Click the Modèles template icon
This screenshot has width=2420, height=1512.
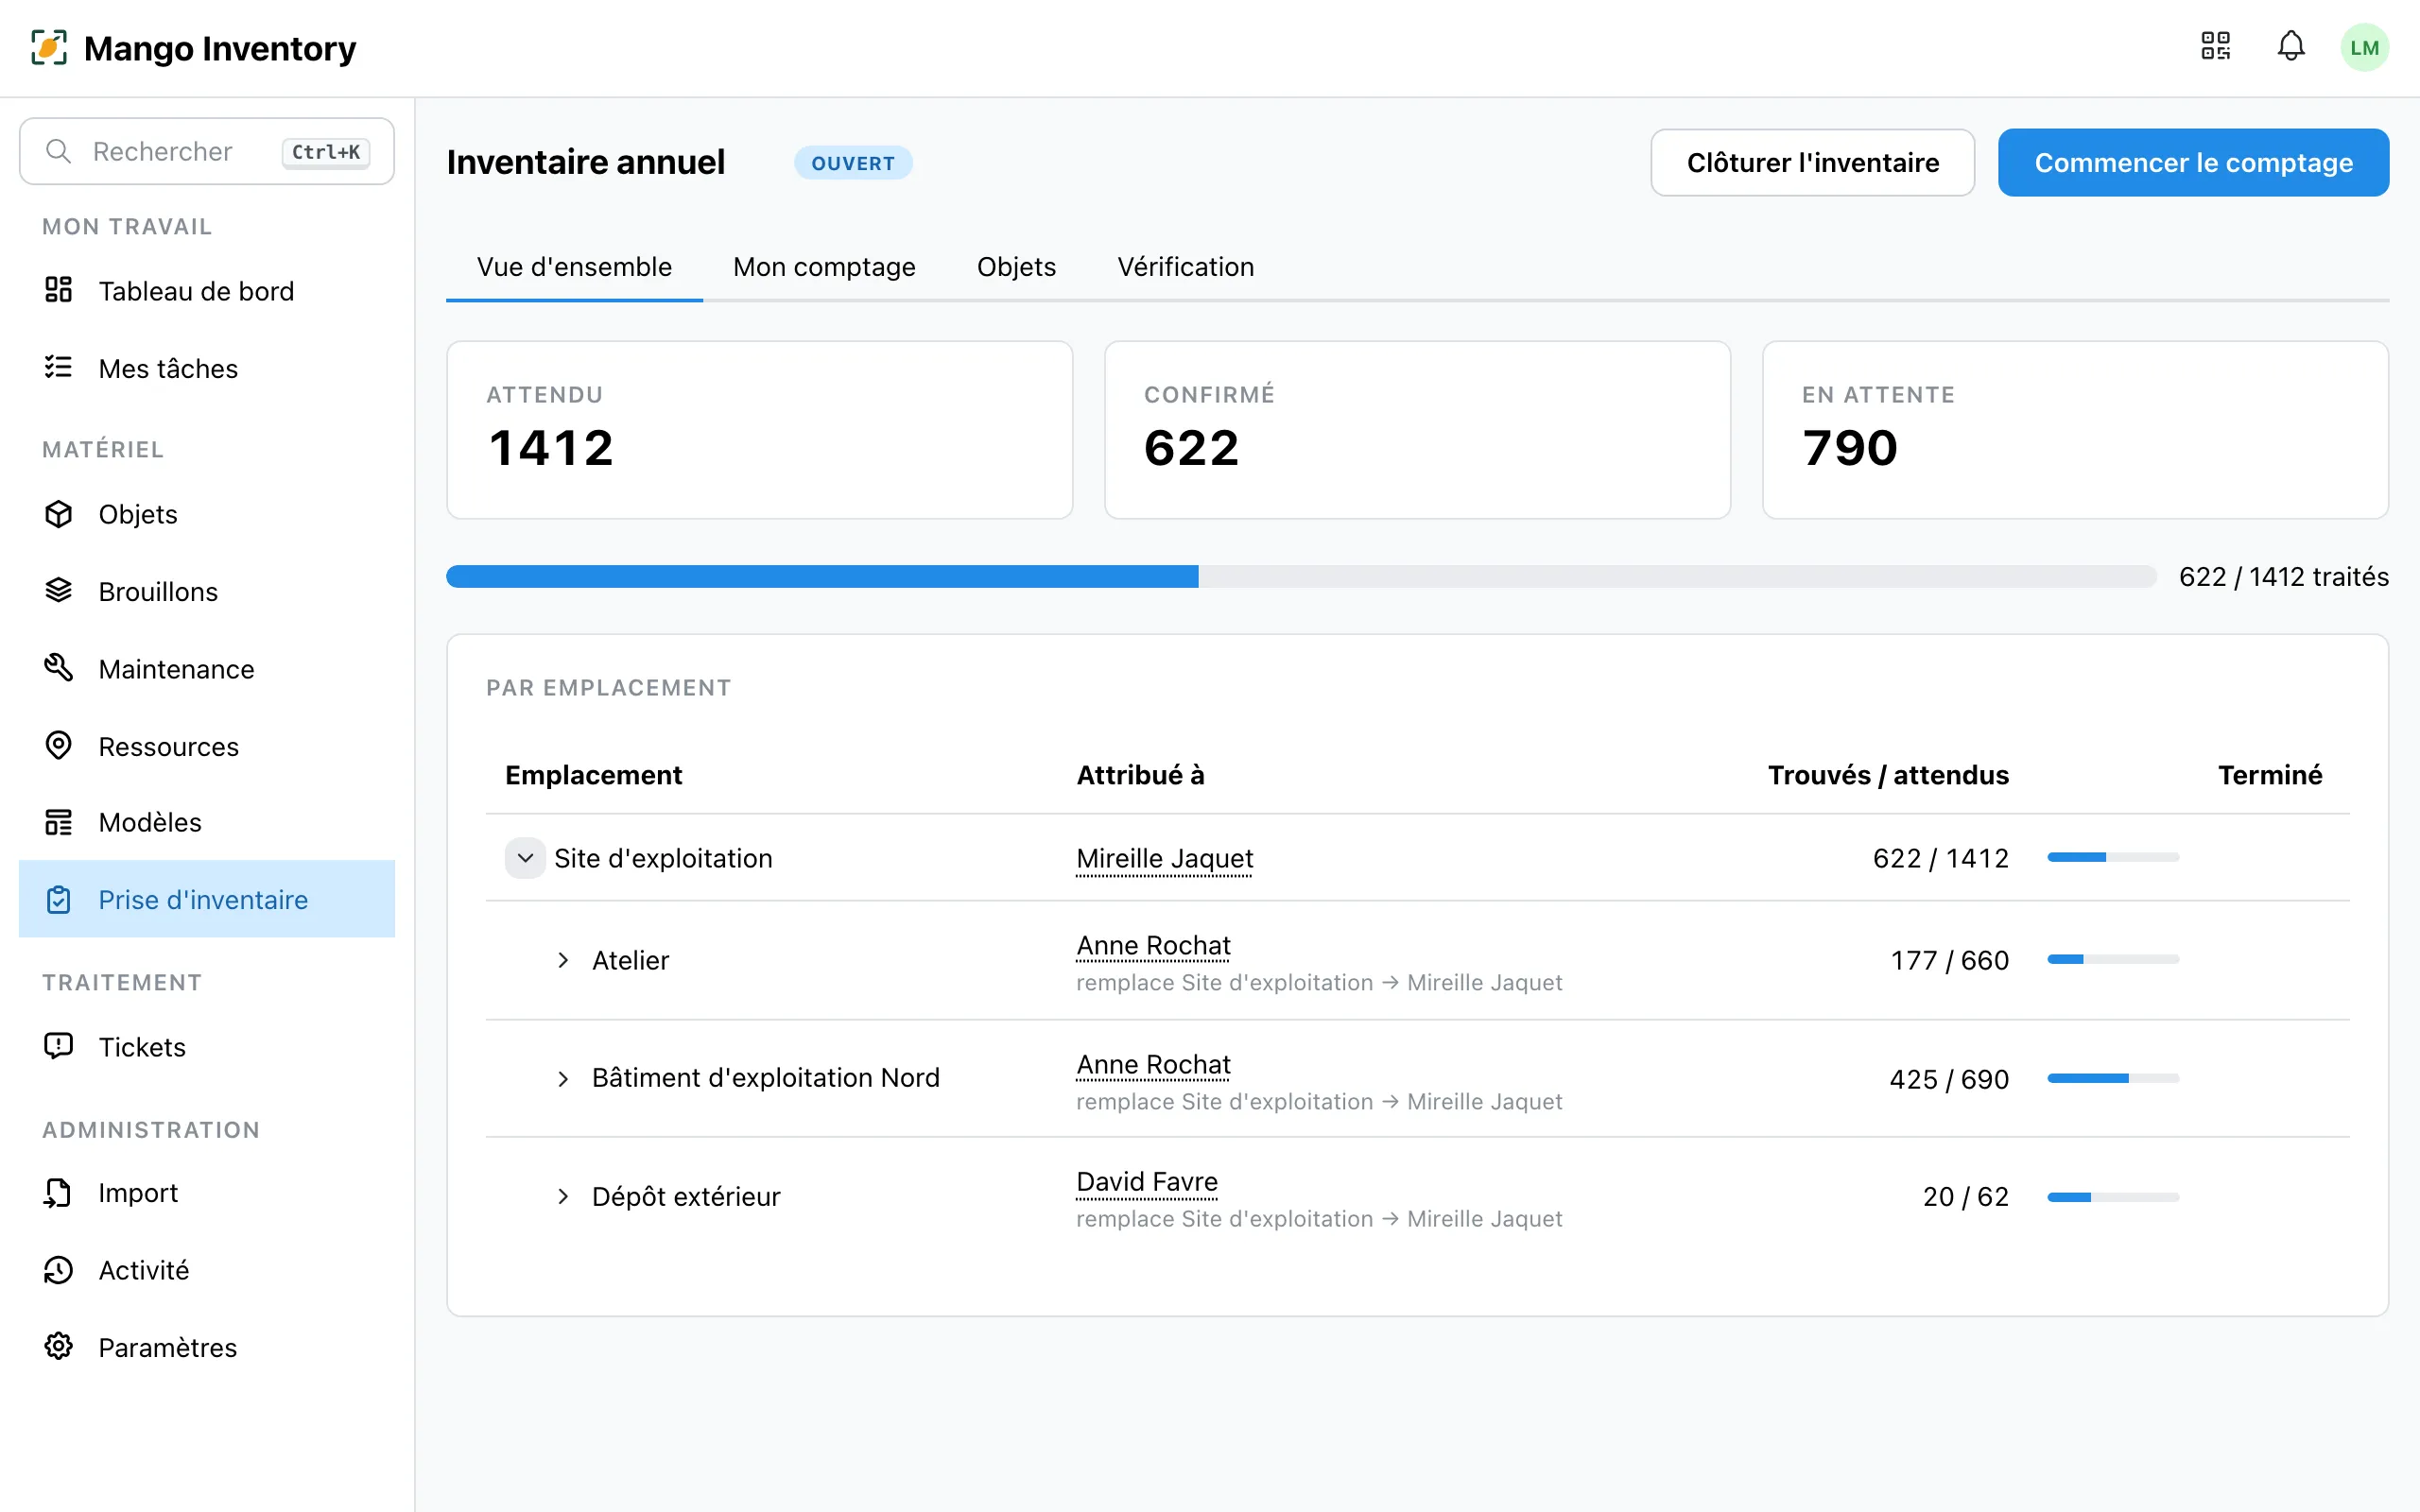(59, 822)
